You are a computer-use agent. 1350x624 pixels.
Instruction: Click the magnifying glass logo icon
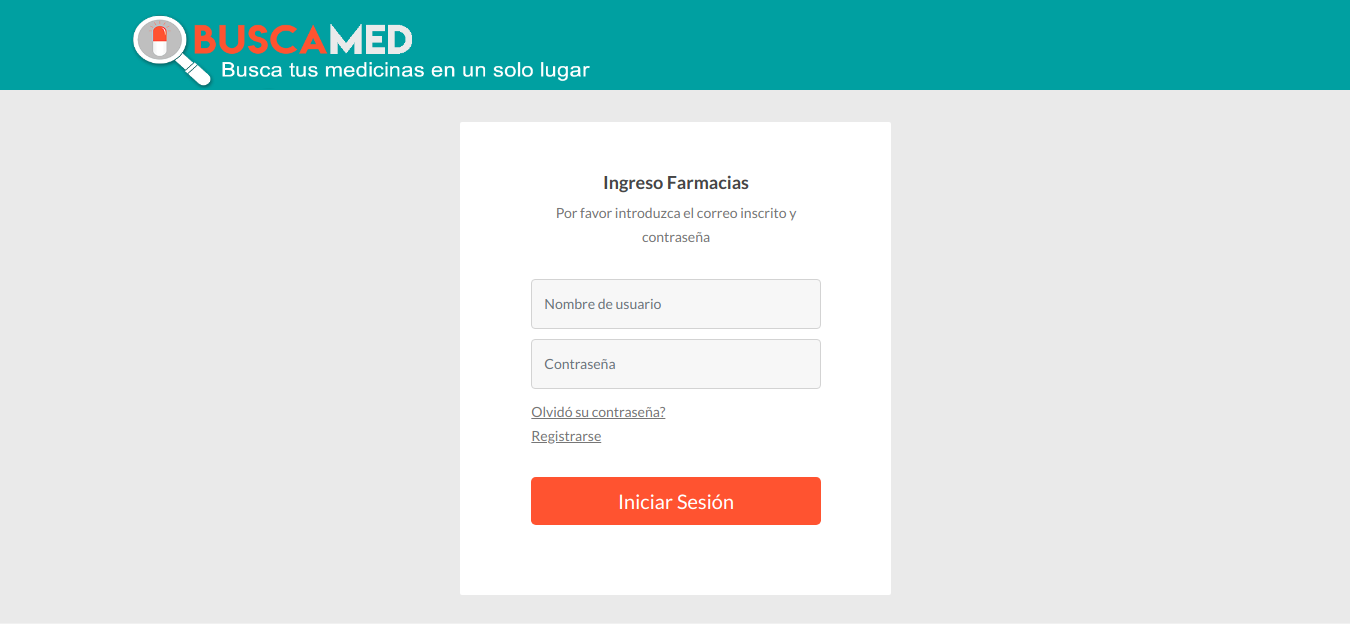[172, 50]
